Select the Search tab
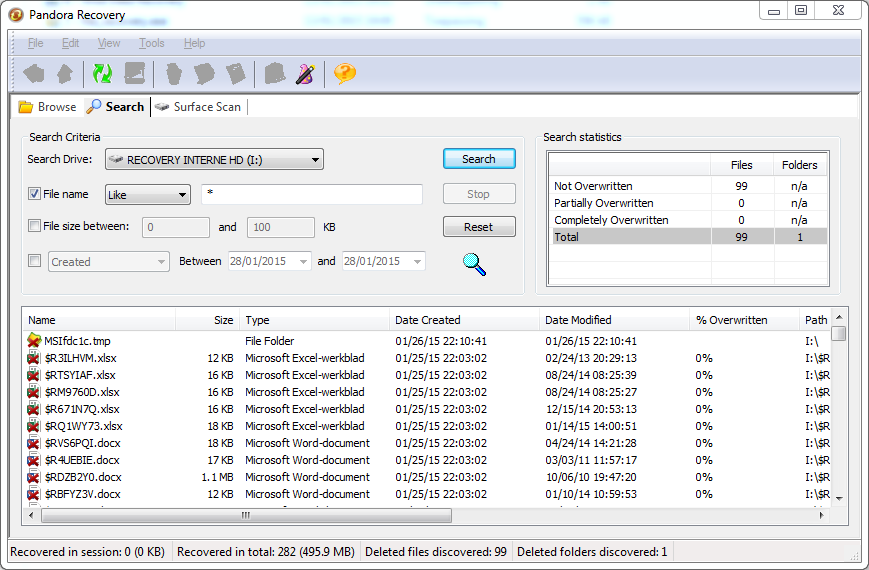869x570 pixels. tap(116, 107)
